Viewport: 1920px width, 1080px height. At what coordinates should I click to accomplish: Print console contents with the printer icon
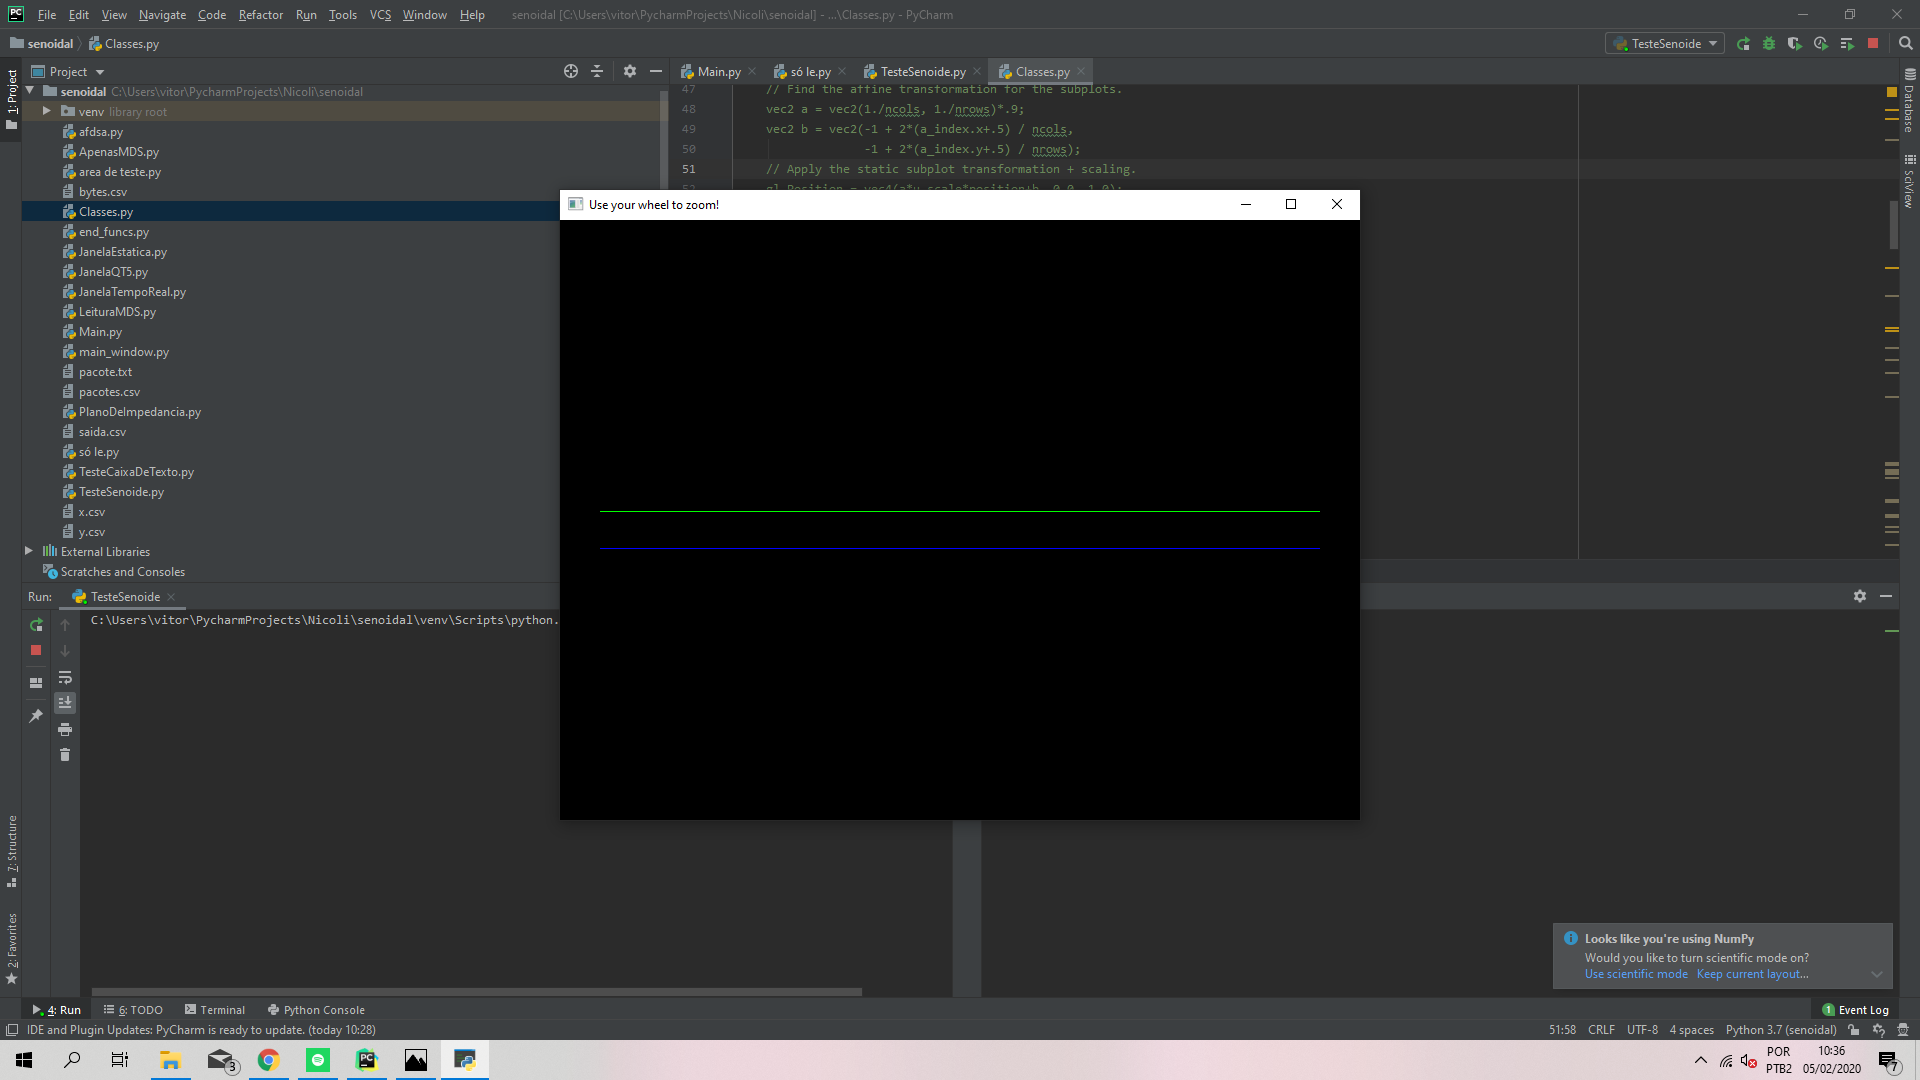(x=65, y=729)
